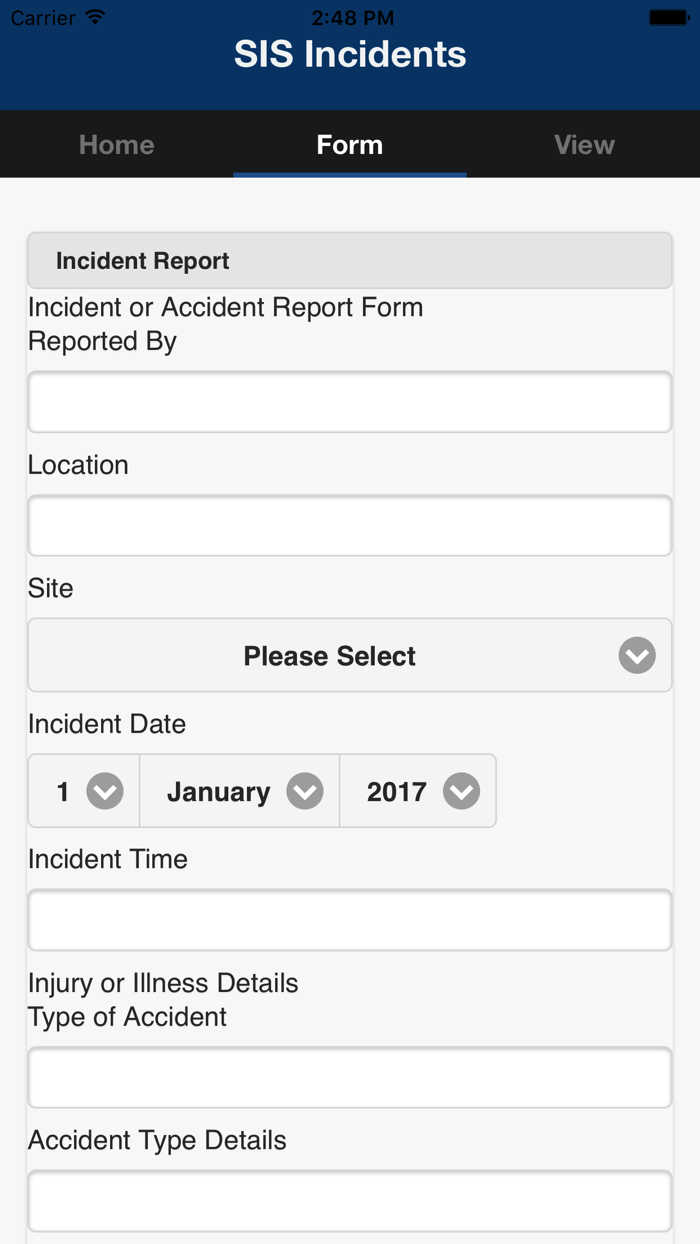This screenshot has width=700, height=1244.
Task: Open the Site selection dropdown
Action: click(x=349, y=655)
